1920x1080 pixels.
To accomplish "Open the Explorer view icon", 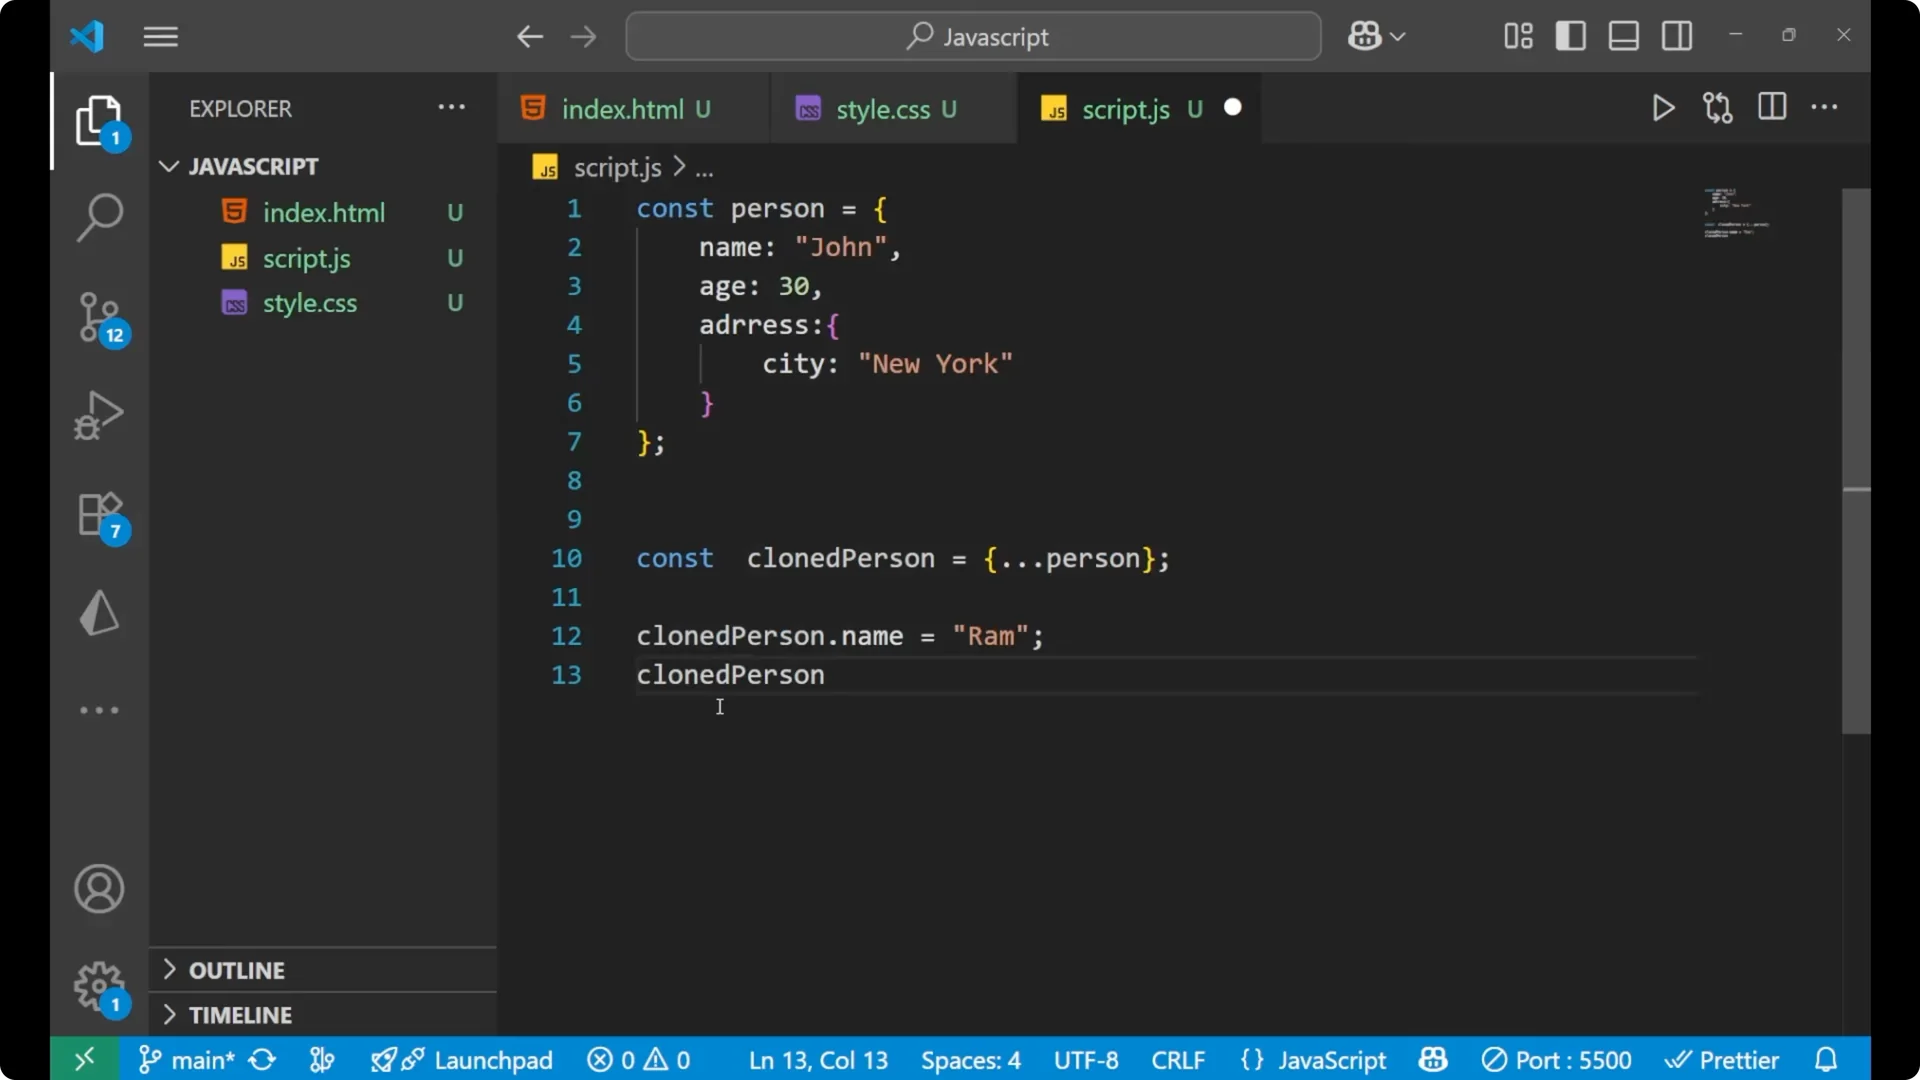I will click(99, 120).
